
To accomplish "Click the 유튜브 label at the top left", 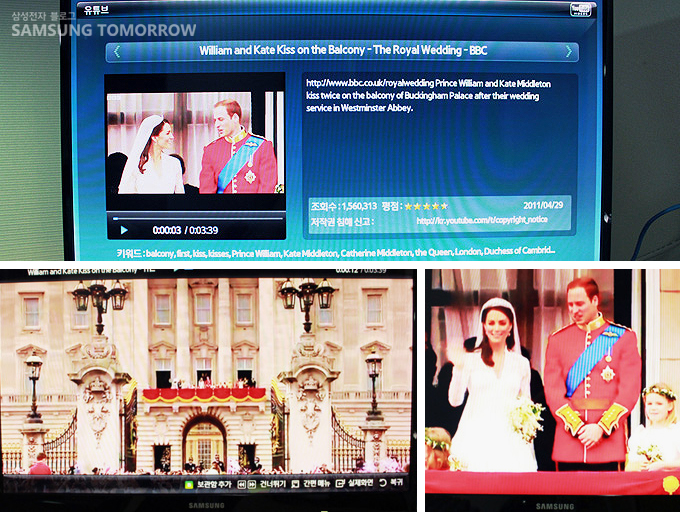I will (x=94, y=10).
